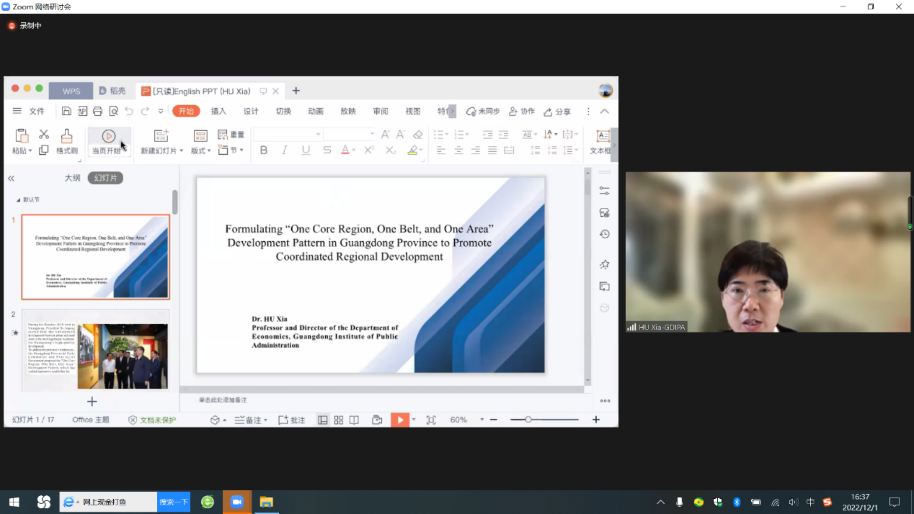Click fit-slide-to-window icon in status bar
The width and height of the screenshot is (914, 514).
(431, 420)
